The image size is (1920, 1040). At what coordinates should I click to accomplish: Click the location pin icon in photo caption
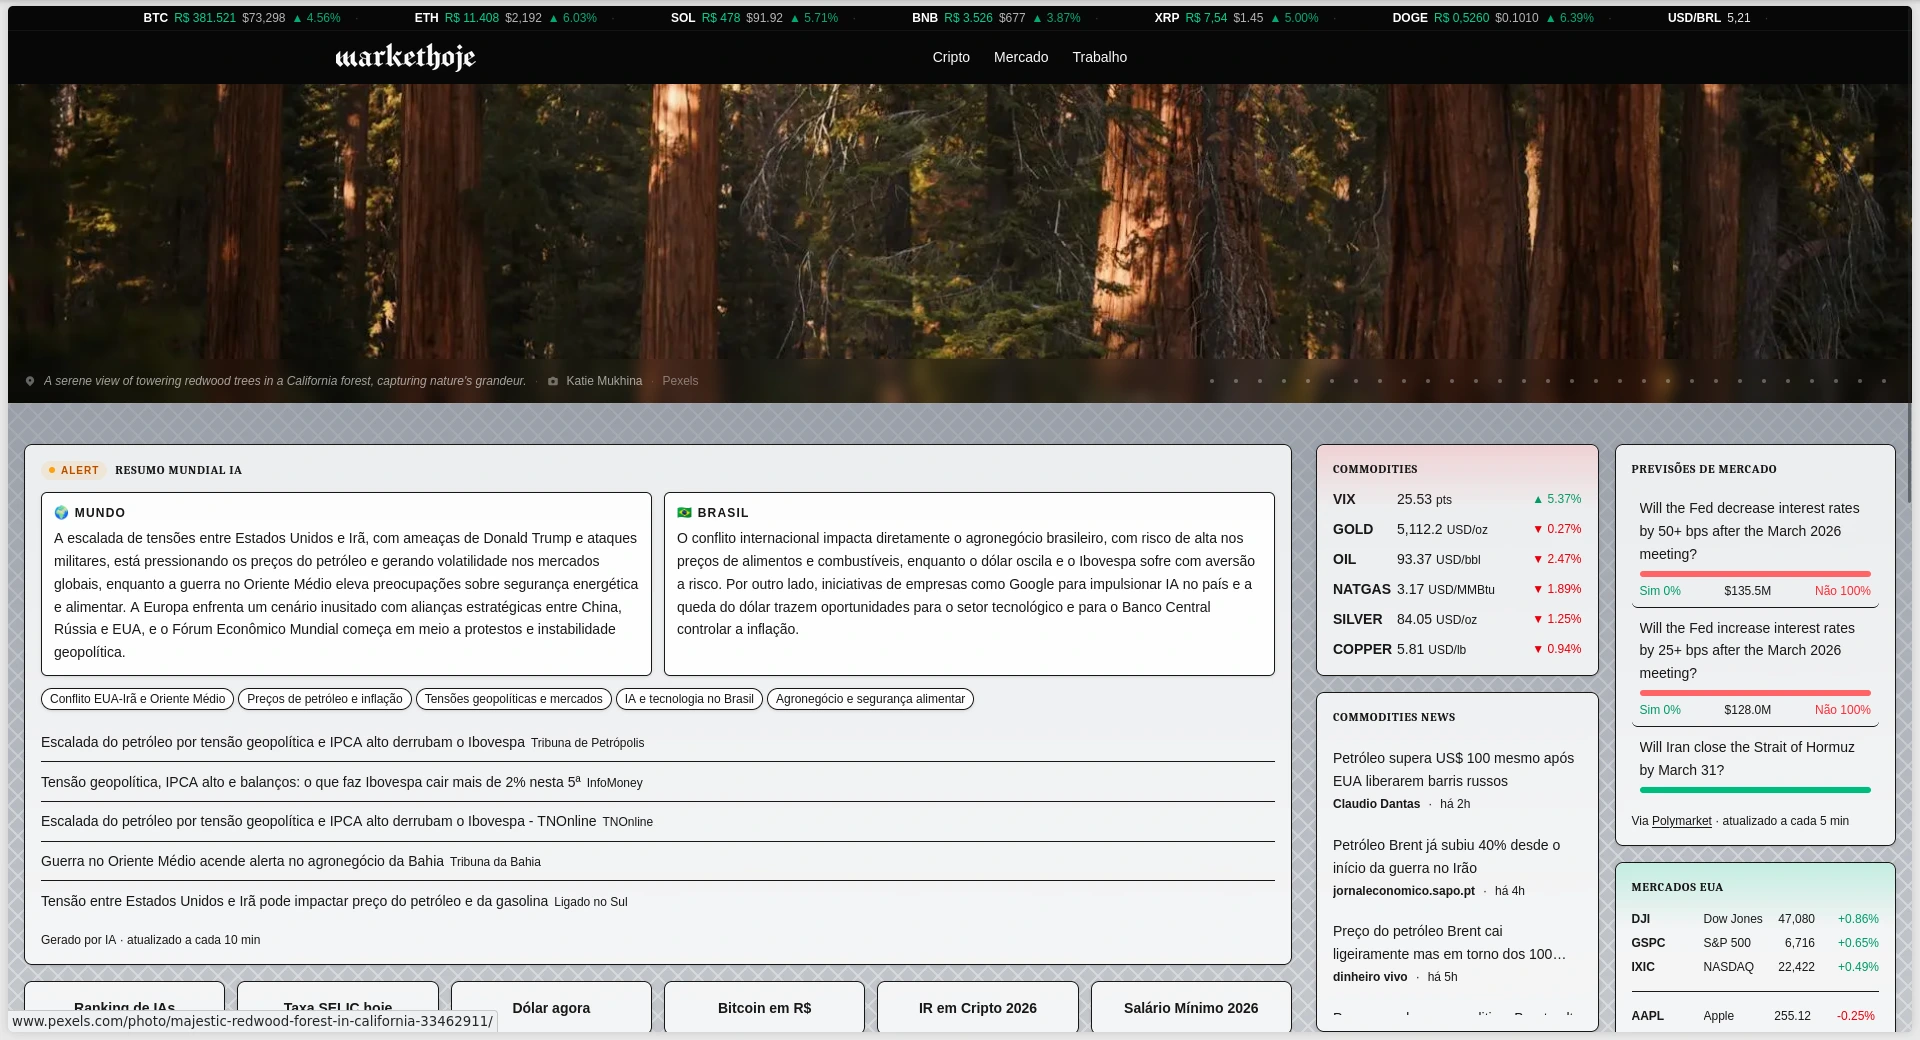pos(30,381)
